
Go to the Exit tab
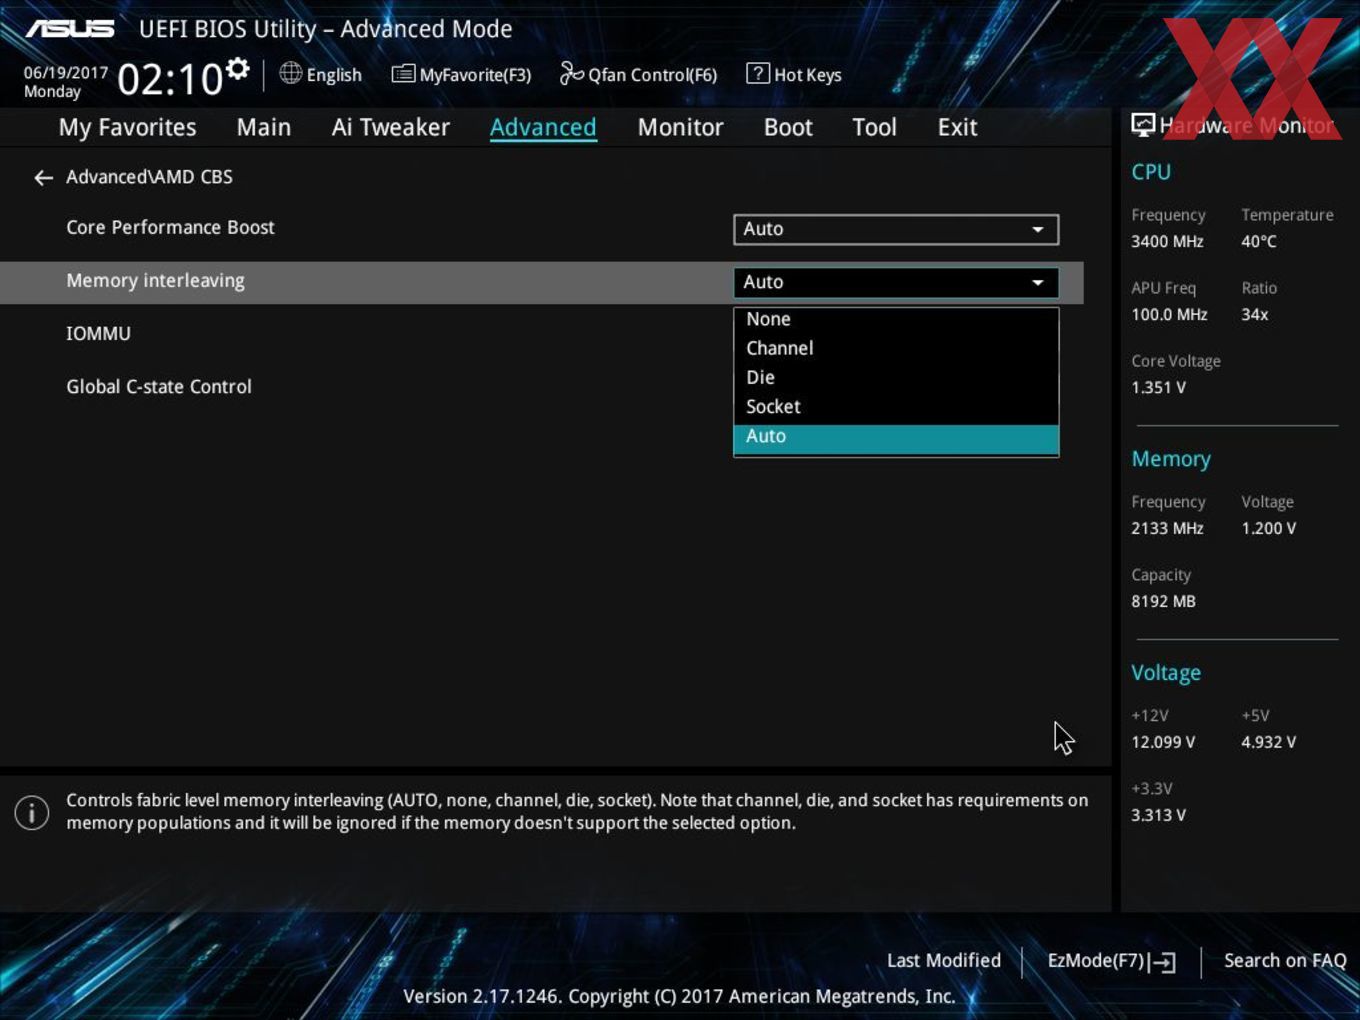click(x=957, y=127)
